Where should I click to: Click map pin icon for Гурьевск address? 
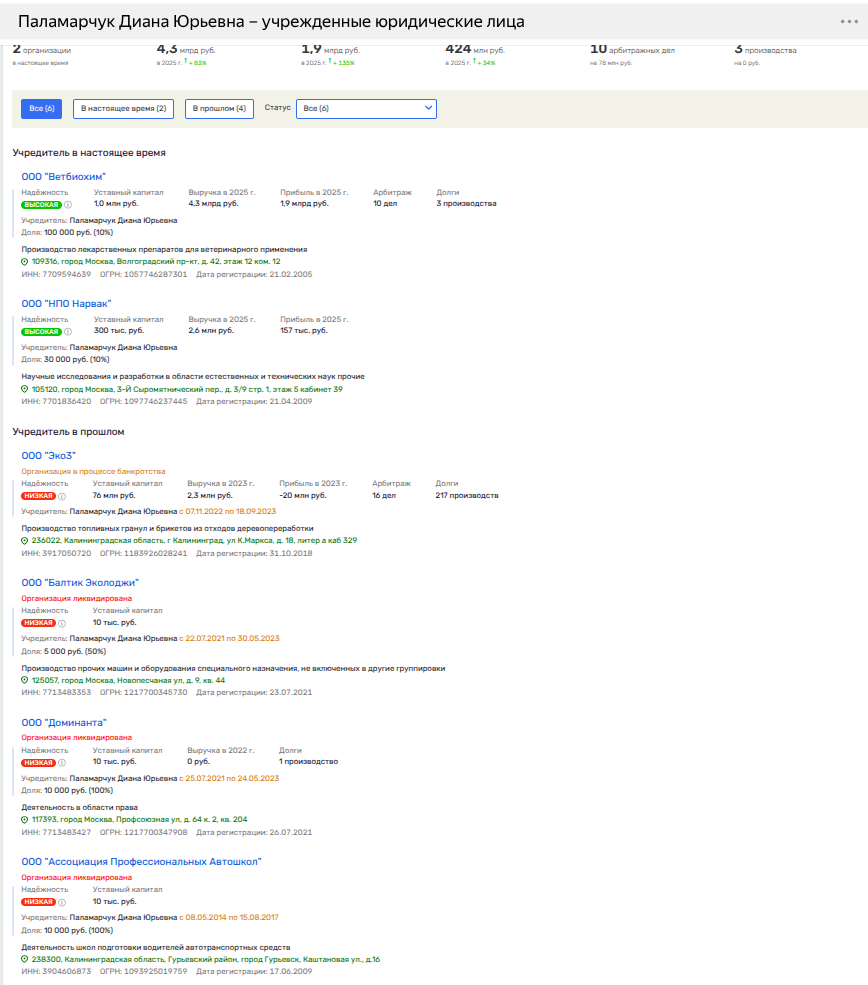[24, 959]
